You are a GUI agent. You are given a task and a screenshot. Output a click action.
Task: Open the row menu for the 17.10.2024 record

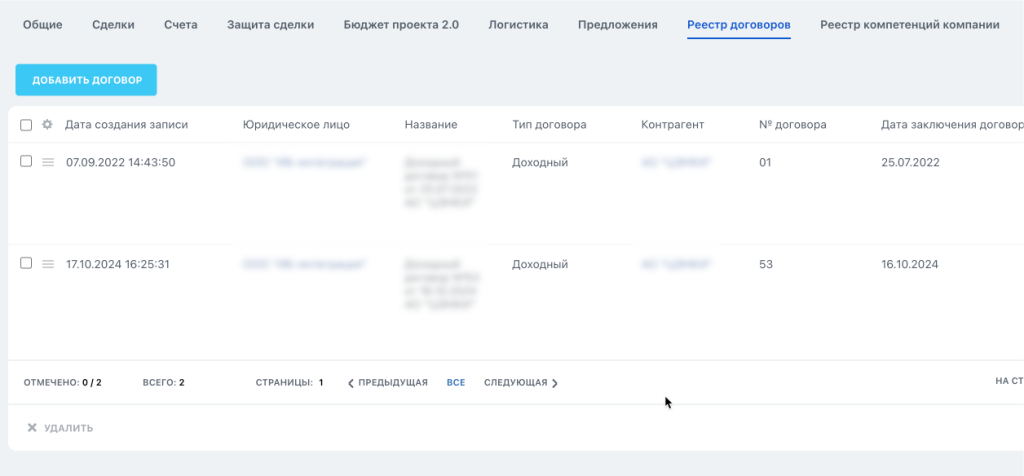(48, 264)
